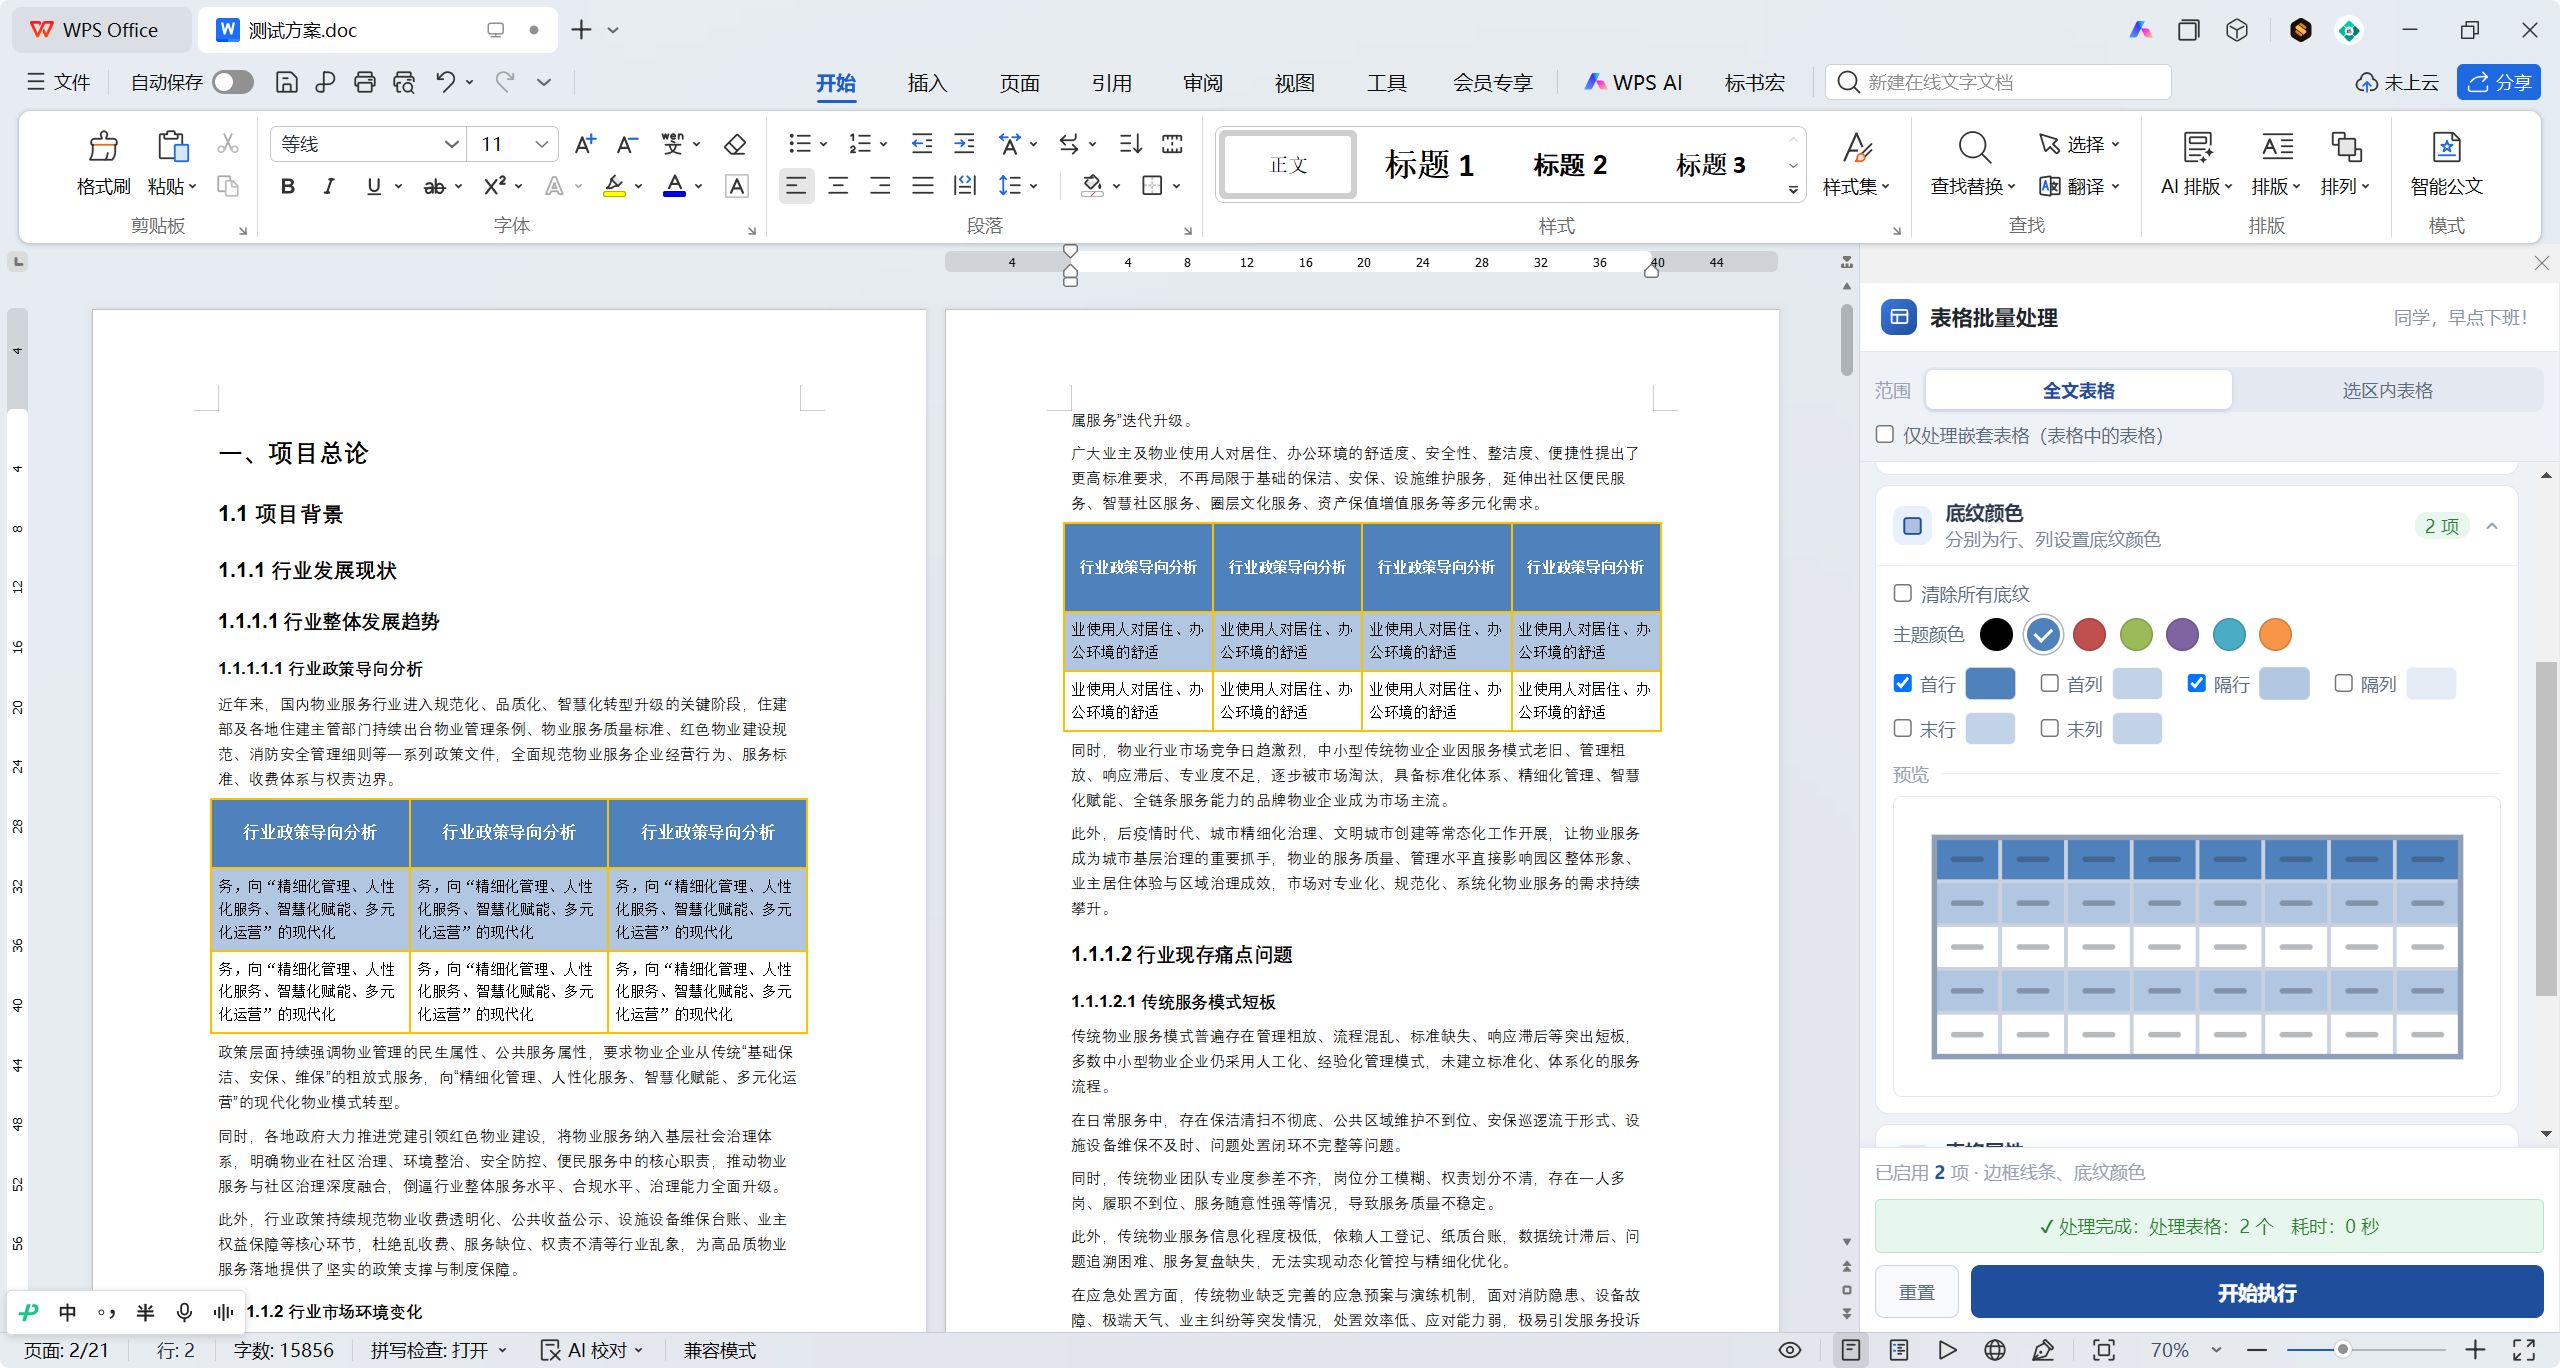Image resolution: width=2560 pixels, height=1368 pixels.
Task: Click the increase font size icon
Action: click(x=585, y=145)
